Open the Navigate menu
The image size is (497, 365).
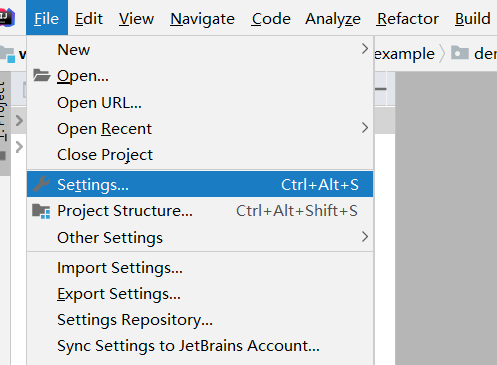point(202,18)
